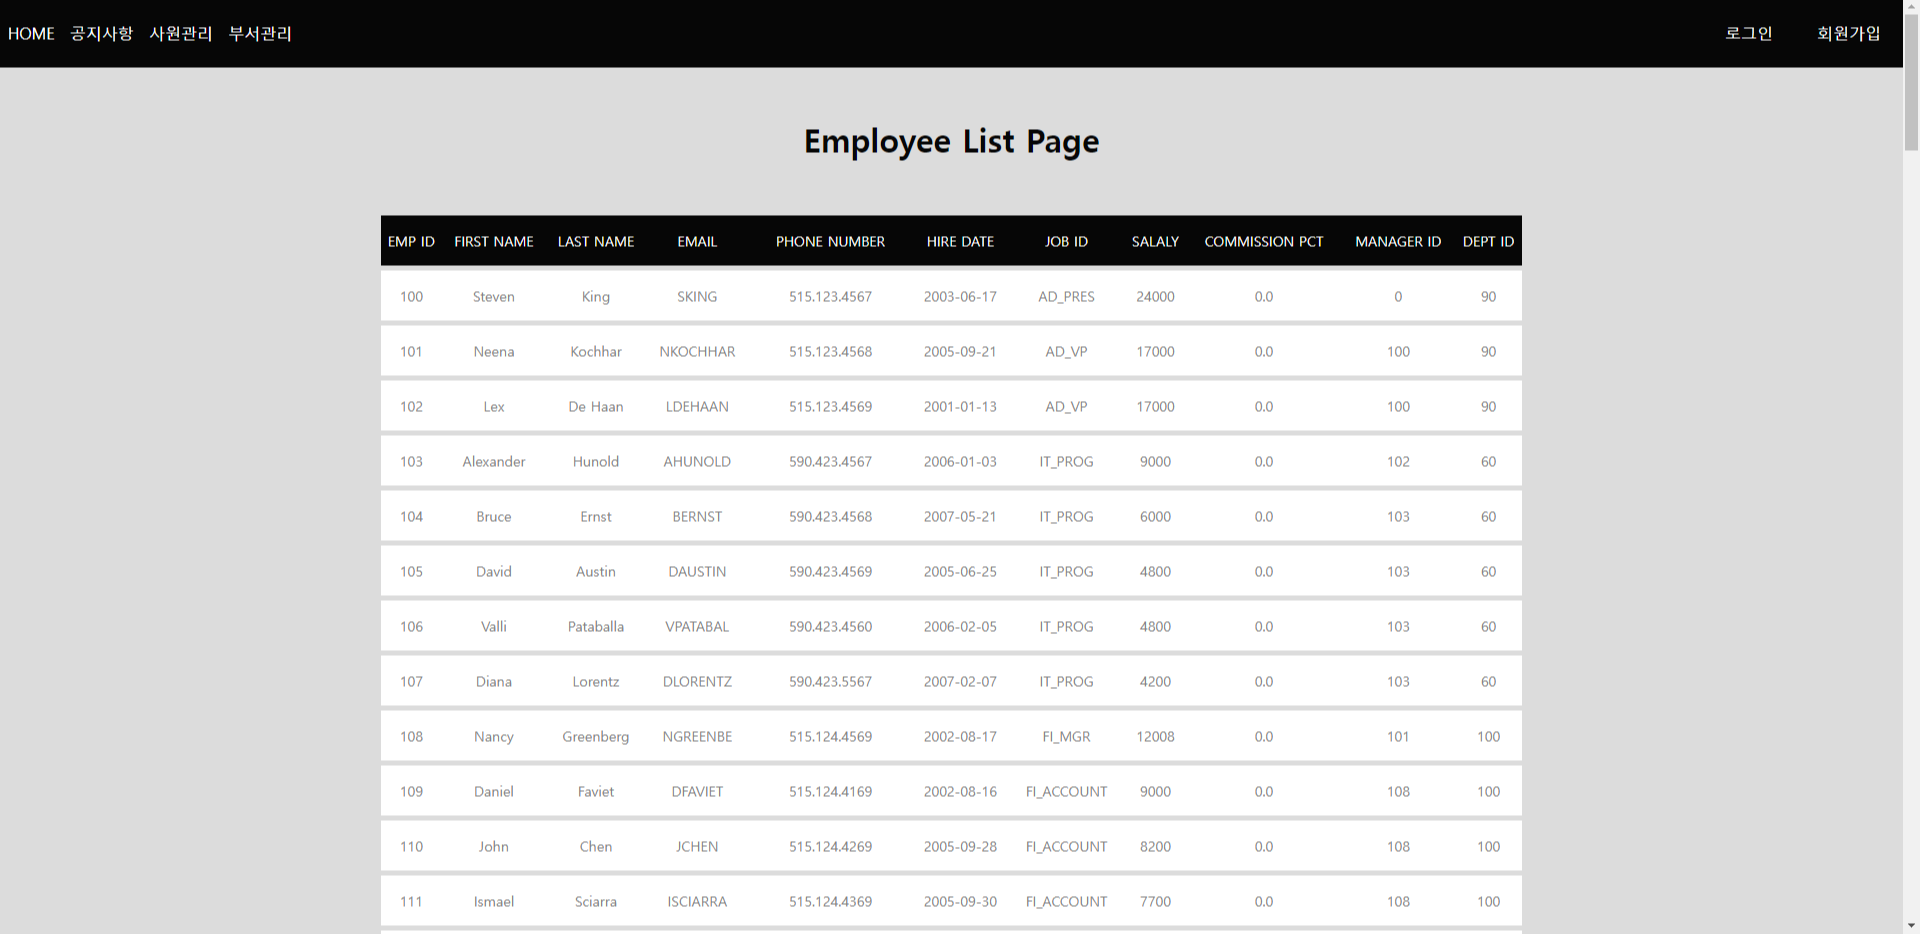Click the email ISCIARRA
The image size is (1920, 934).
click(697, 901)
